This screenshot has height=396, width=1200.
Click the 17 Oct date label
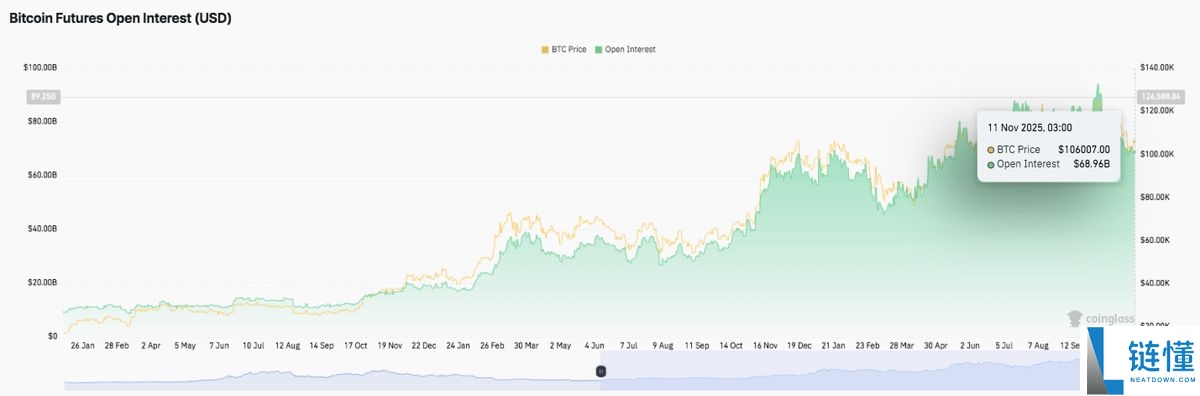(356, 345)
